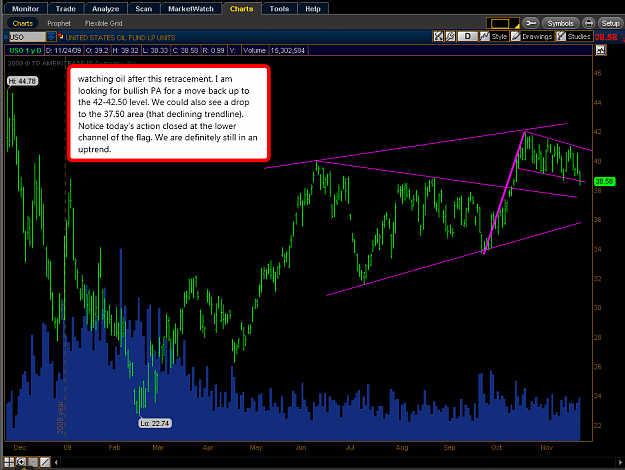Click the chart icon above price axis

[x=601, y=50]
